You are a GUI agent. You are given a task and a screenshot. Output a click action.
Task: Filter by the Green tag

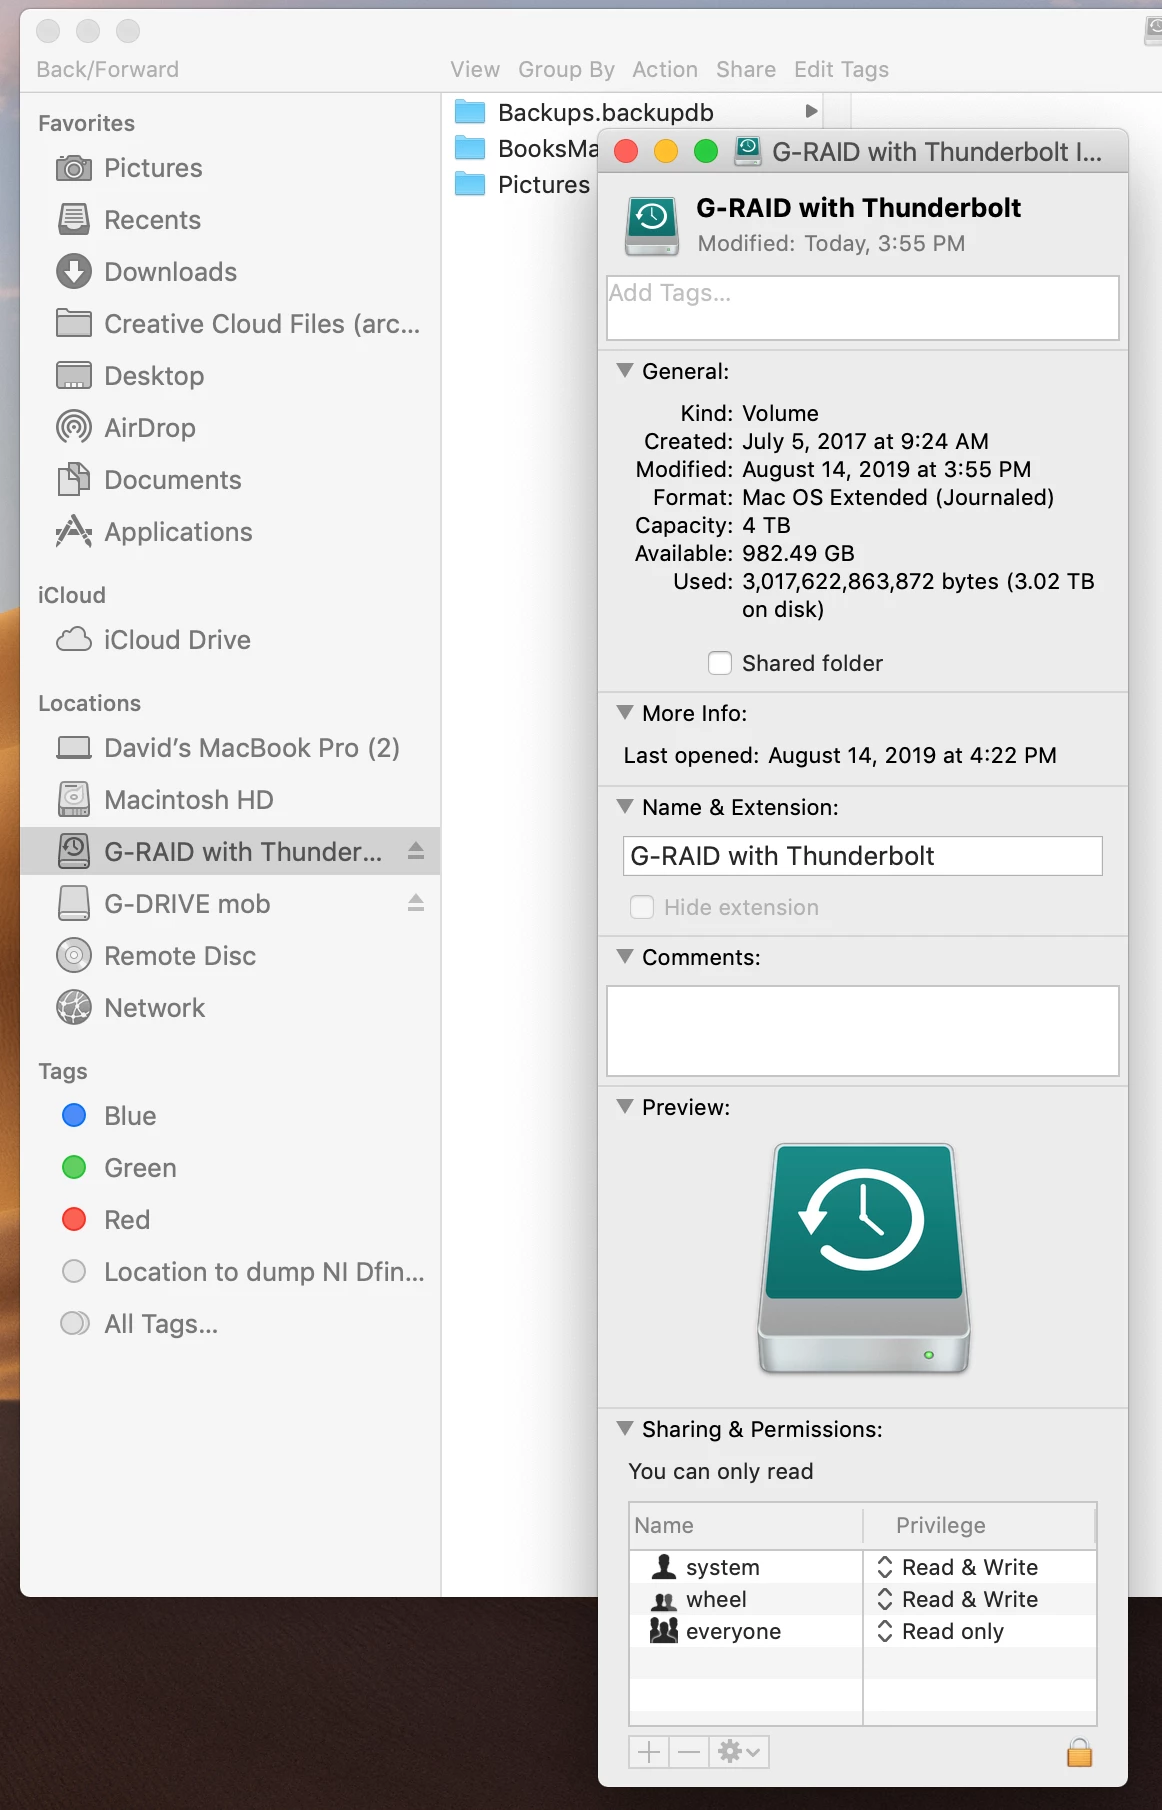coord(230,1168)
